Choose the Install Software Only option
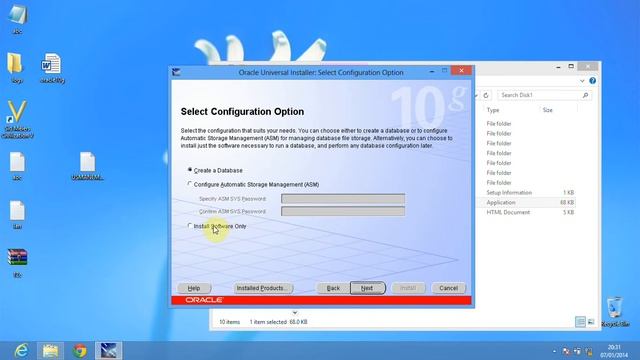This screenshot has width=640, height=360. [x=190, y=225]
